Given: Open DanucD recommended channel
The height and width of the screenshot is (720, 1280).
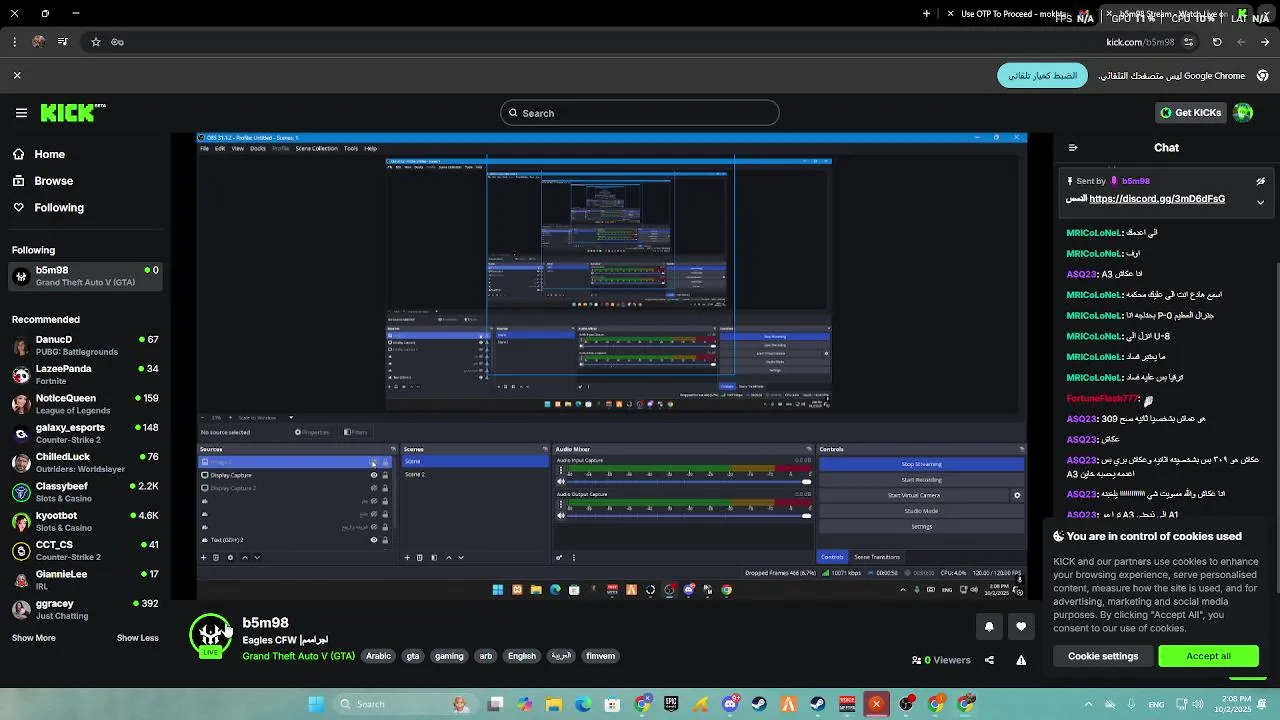Looking at the screenshot, I should [85, 345].
